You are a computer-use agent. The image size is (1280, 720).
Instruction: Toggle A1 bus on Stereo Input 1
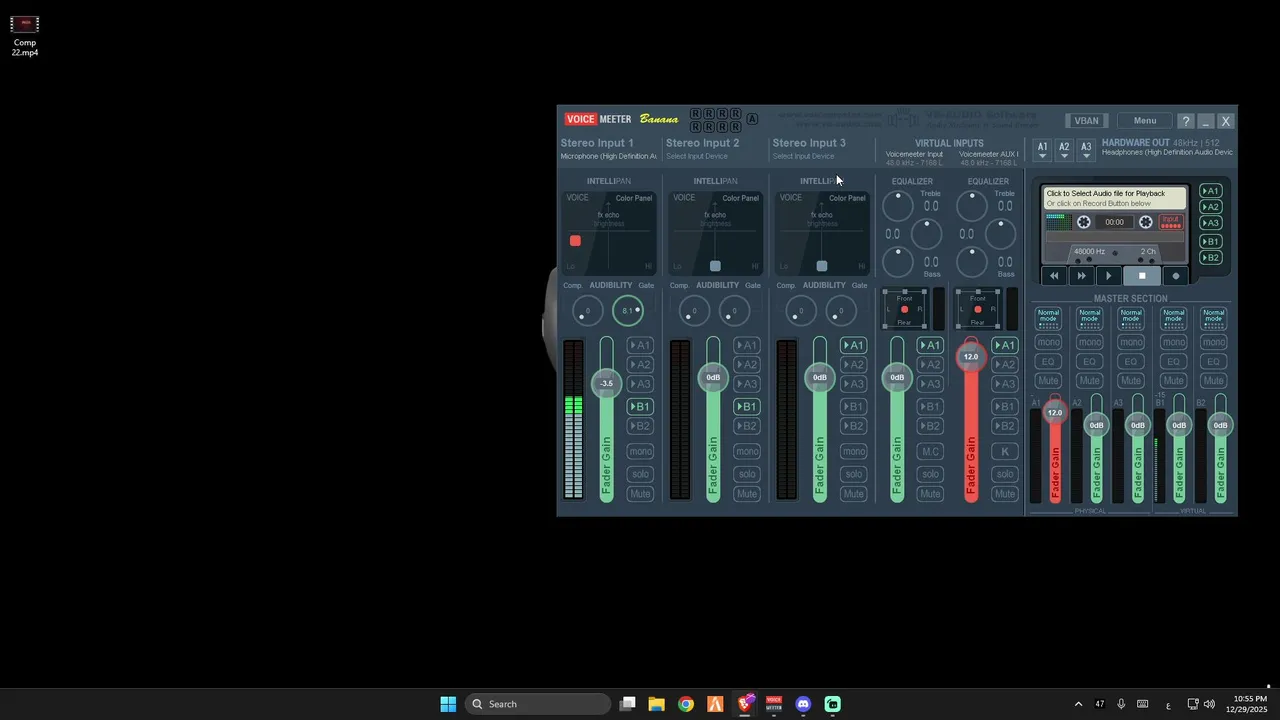coord(640,345)
